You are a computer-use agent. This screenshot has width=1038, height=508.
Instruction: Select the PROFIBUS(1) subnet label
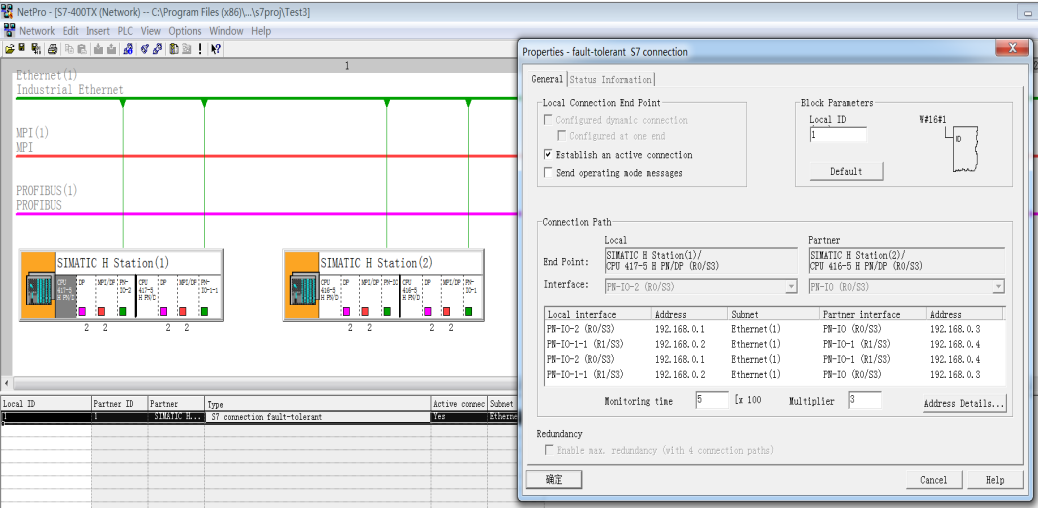pyautogui.click(x=47, y=197)
